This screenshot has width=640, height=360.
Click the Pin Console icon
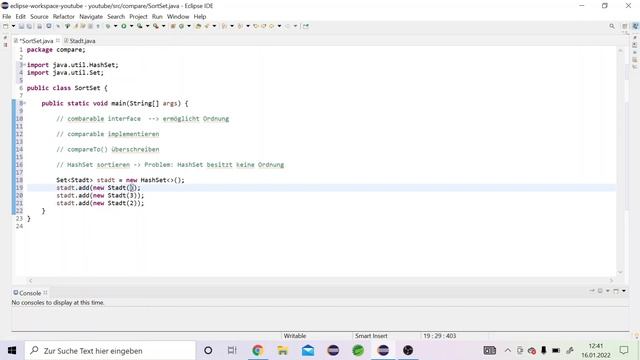pos(592,291)
